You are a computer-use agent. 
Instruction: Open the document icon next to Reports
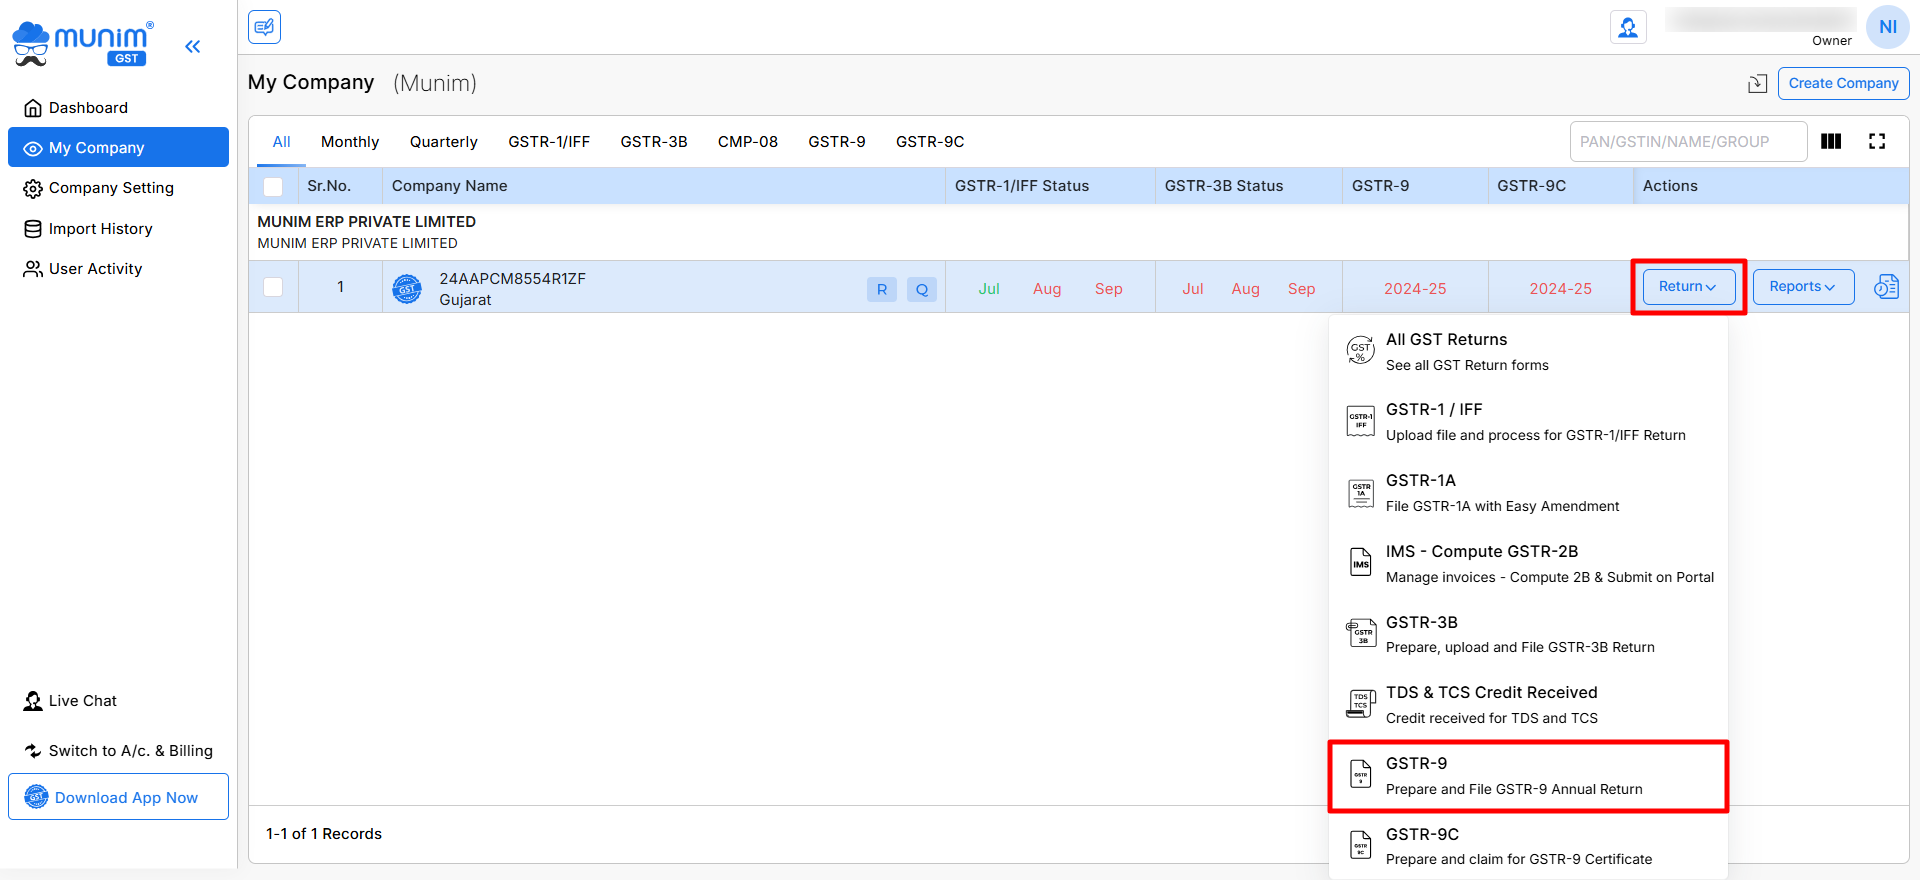pos(1886,287)
